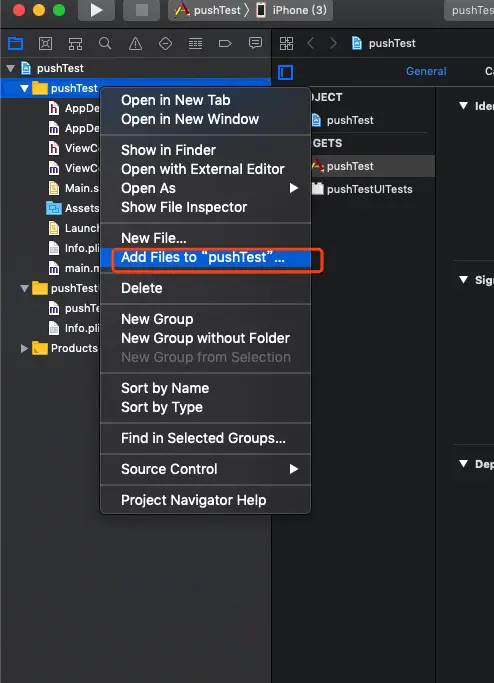Click pushTest in the editor jump bar
The width and height of the screenshot is (494, 683).
pyautogui.click(x=383, y=43)
